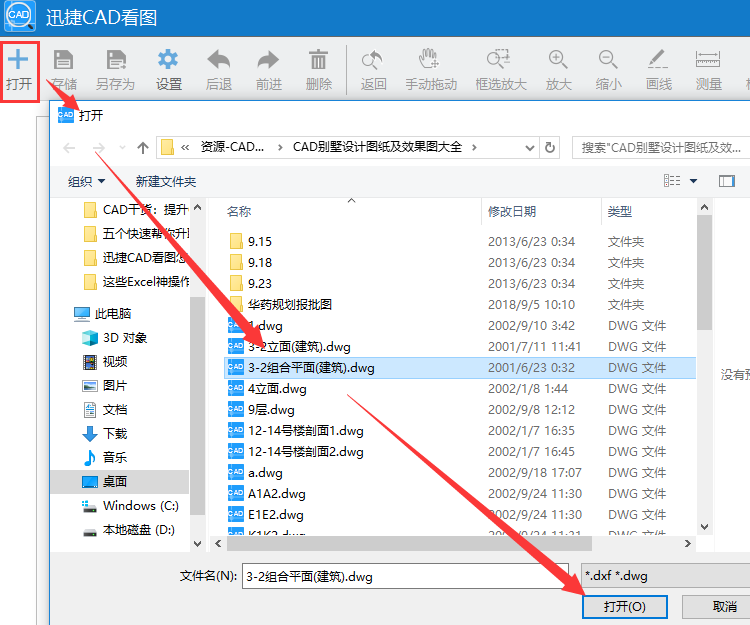Click the search box for the folder
Screen dimensions: 750x625
662,147
